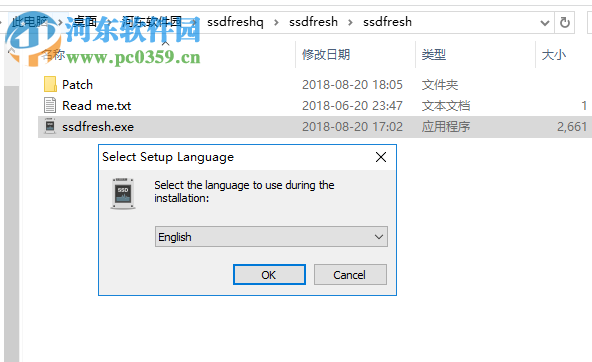Select the ssdfresh.exe application icon
The width and height of the screenshot is (592, 362).
coord(50,126)
